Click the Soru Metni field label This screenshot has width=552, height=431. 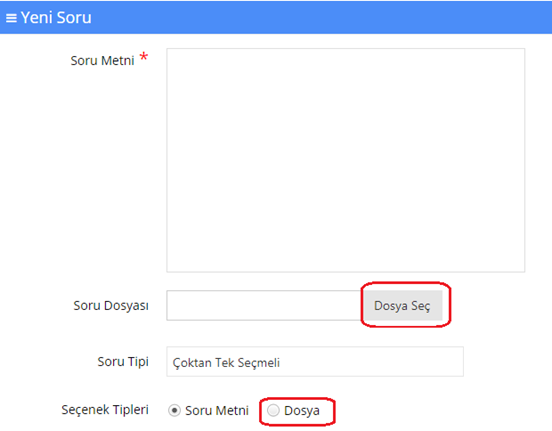point(102,61)
